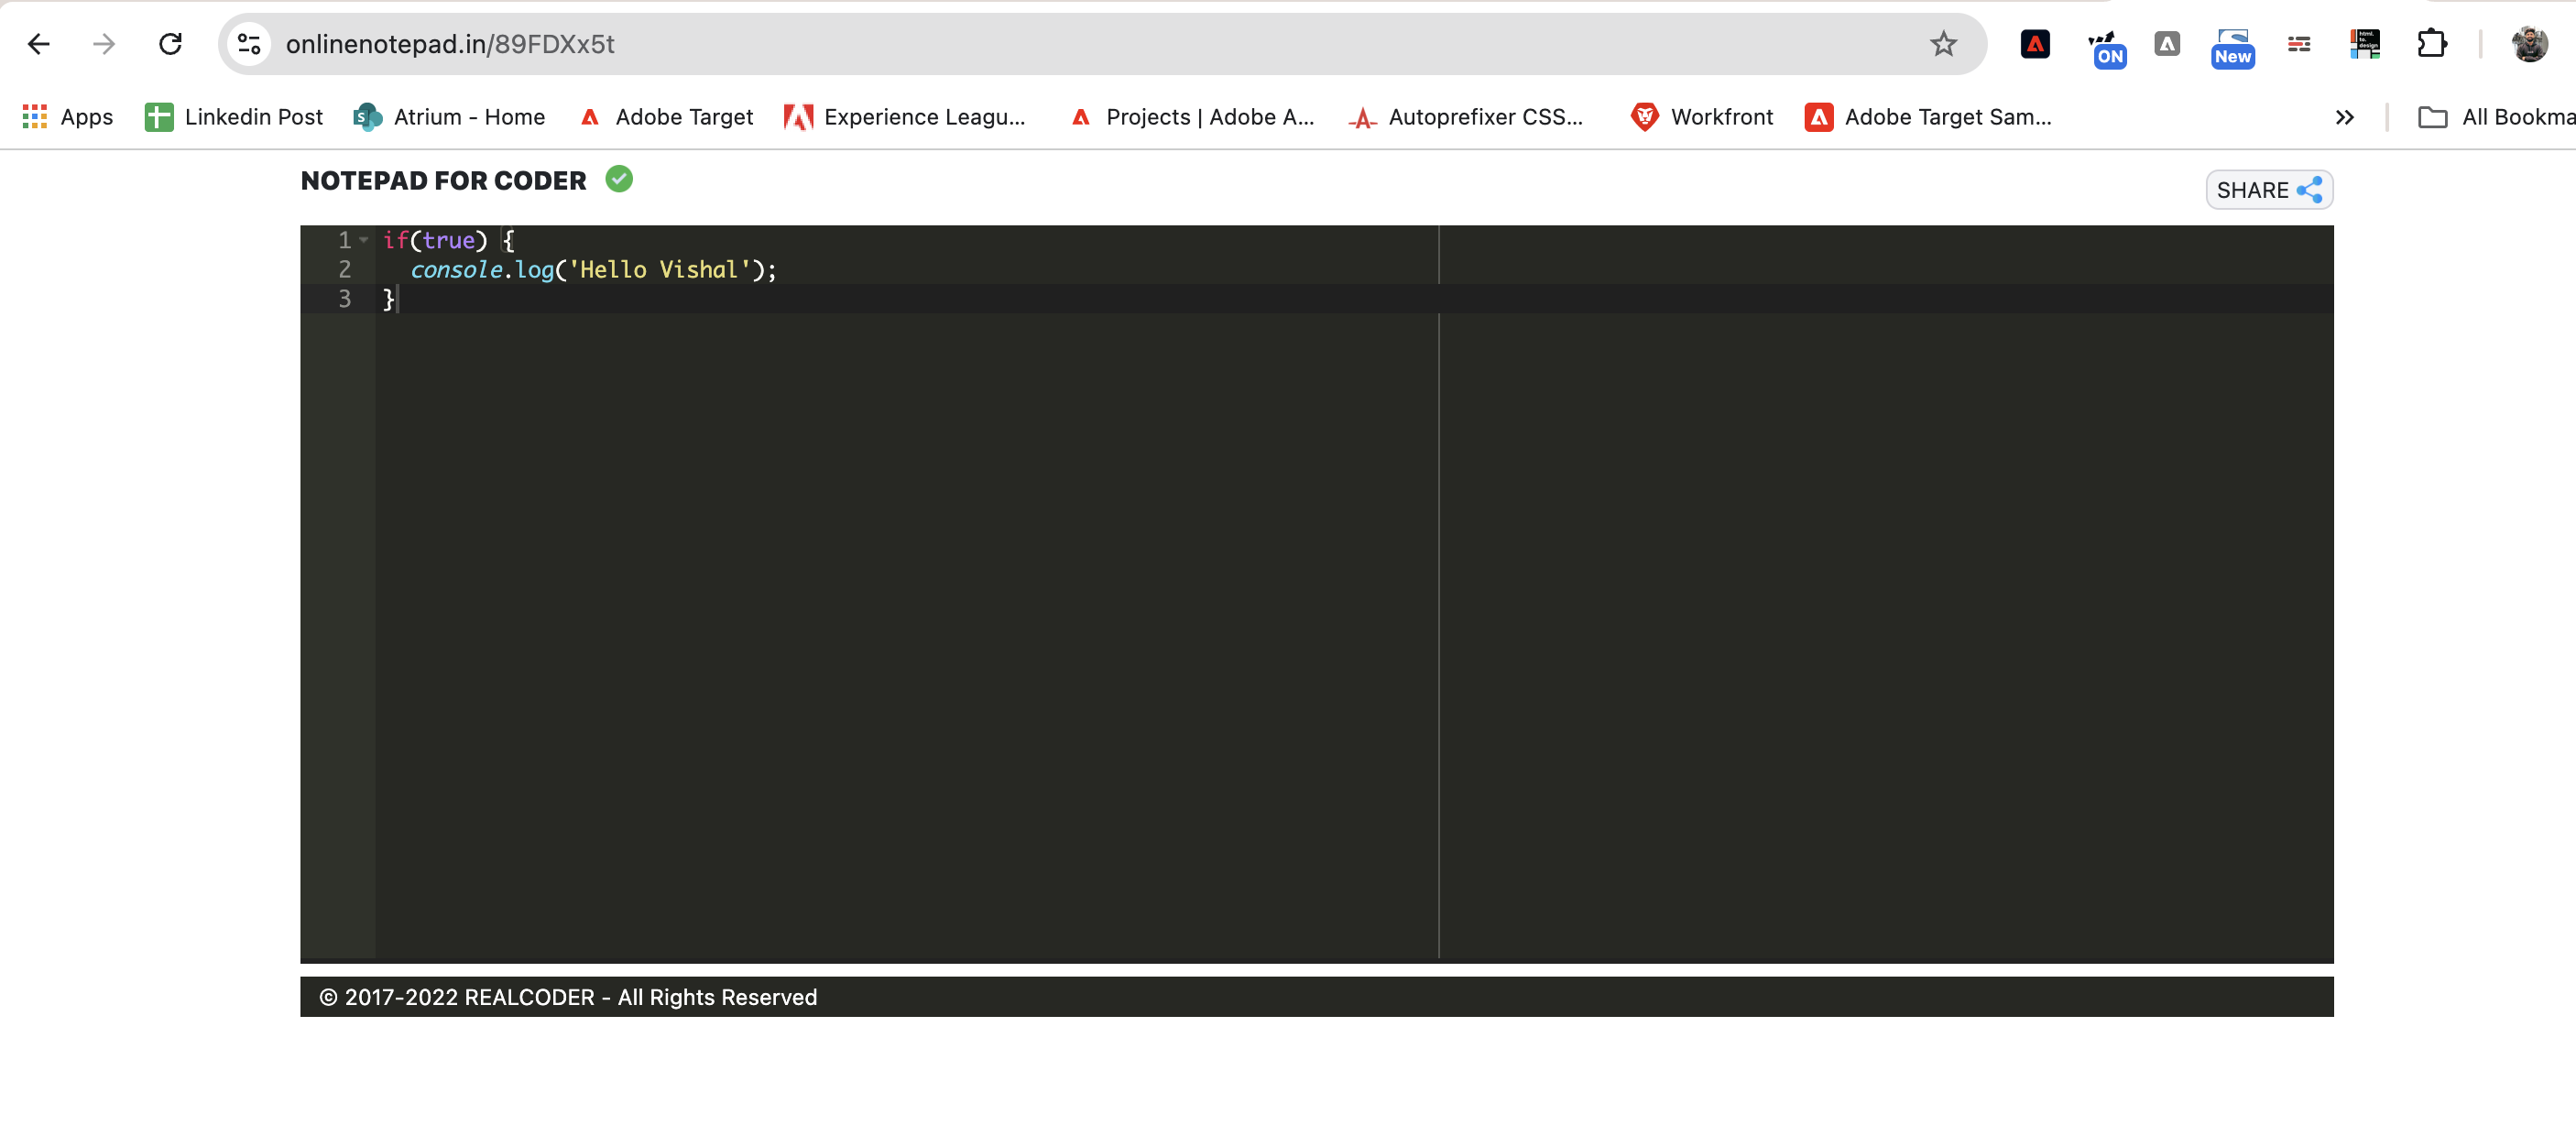This screenshot has width=2576, height=1136.
Task: Bookmark this page with the star icon
Action: tap(1943, 44)
